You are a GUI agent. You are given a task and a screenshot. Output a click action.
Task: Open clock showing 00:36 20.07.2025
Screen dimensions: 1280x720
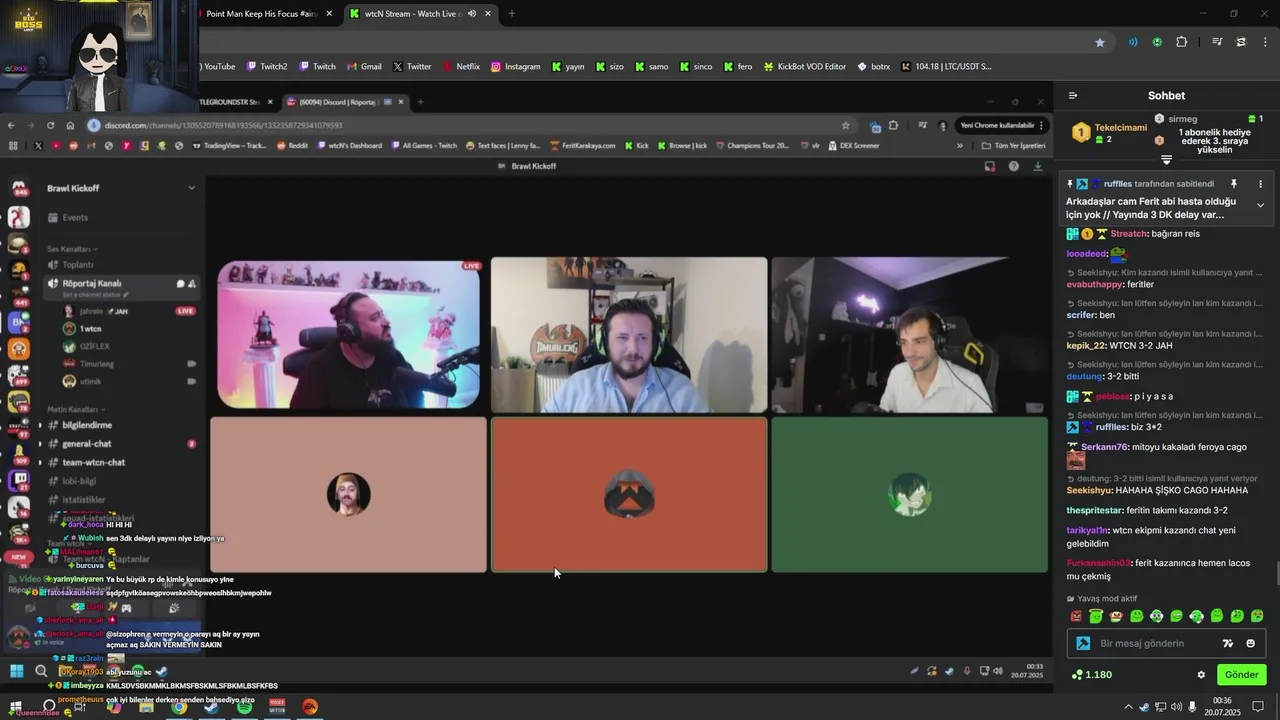(1222, 707)
